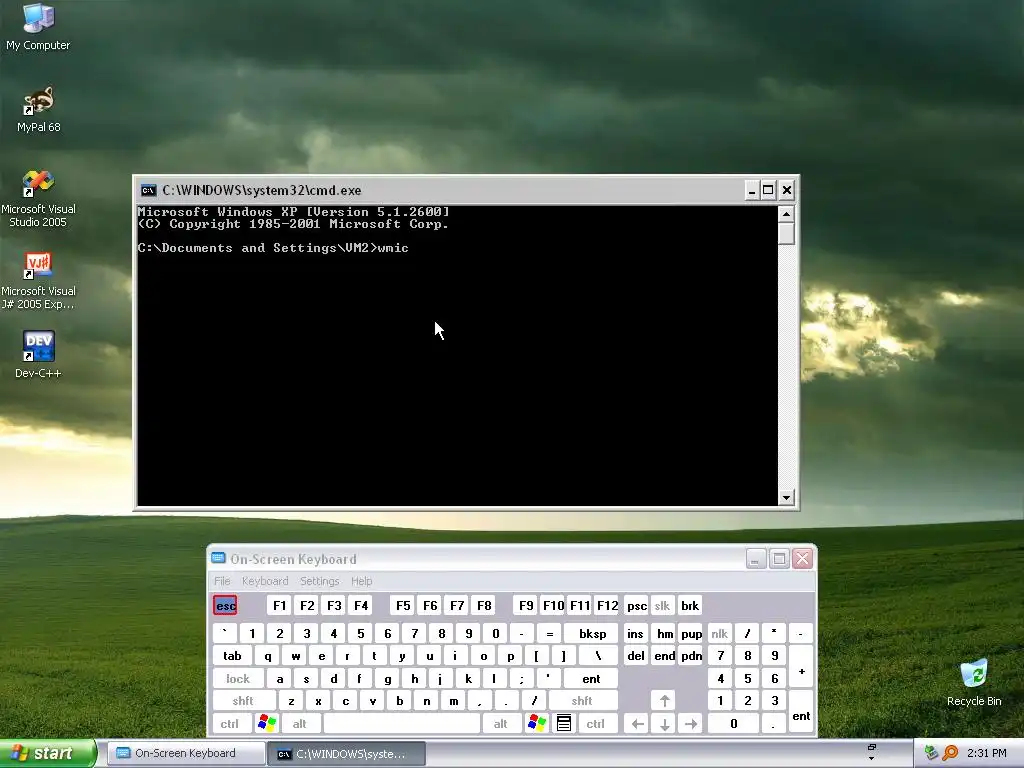
Task: Toggle right shft key on keyboard
Action: coord(582,701)
